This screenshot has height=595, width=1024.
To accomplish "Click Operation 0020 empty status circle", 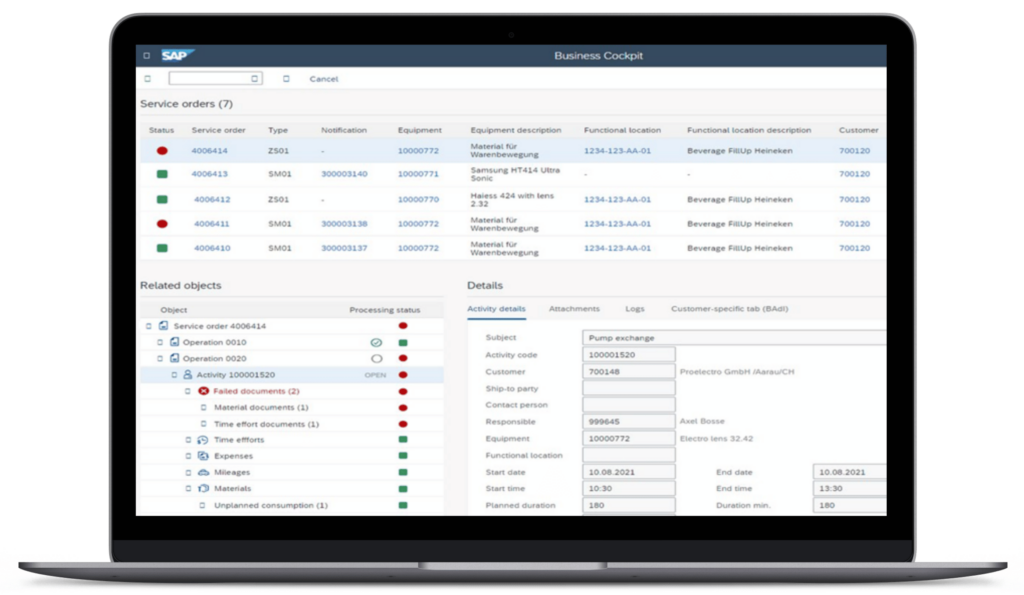I will tap(376, 358).
